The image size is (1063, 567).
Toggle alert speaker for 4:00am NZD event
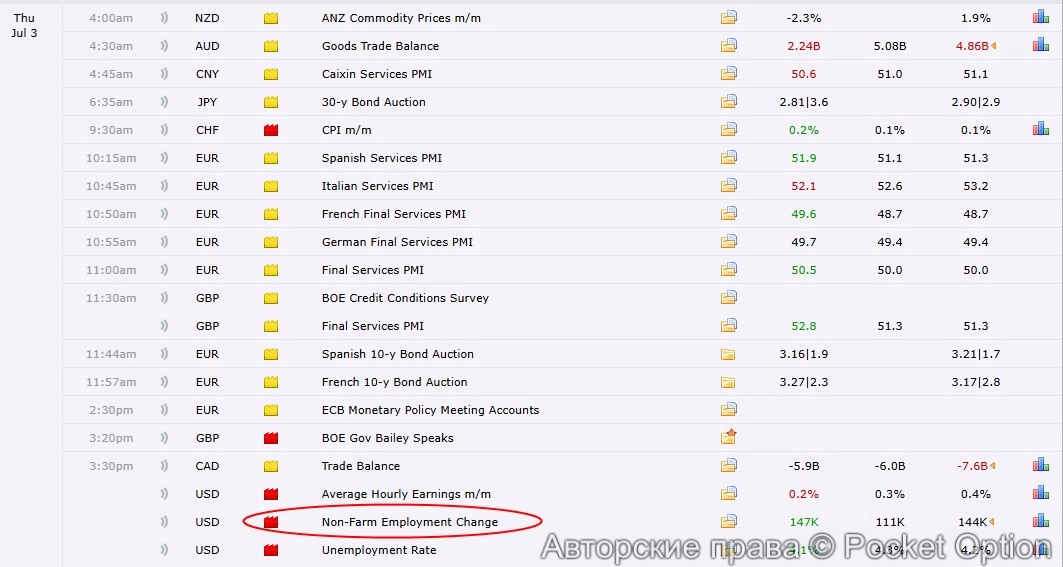coord(163,18)
